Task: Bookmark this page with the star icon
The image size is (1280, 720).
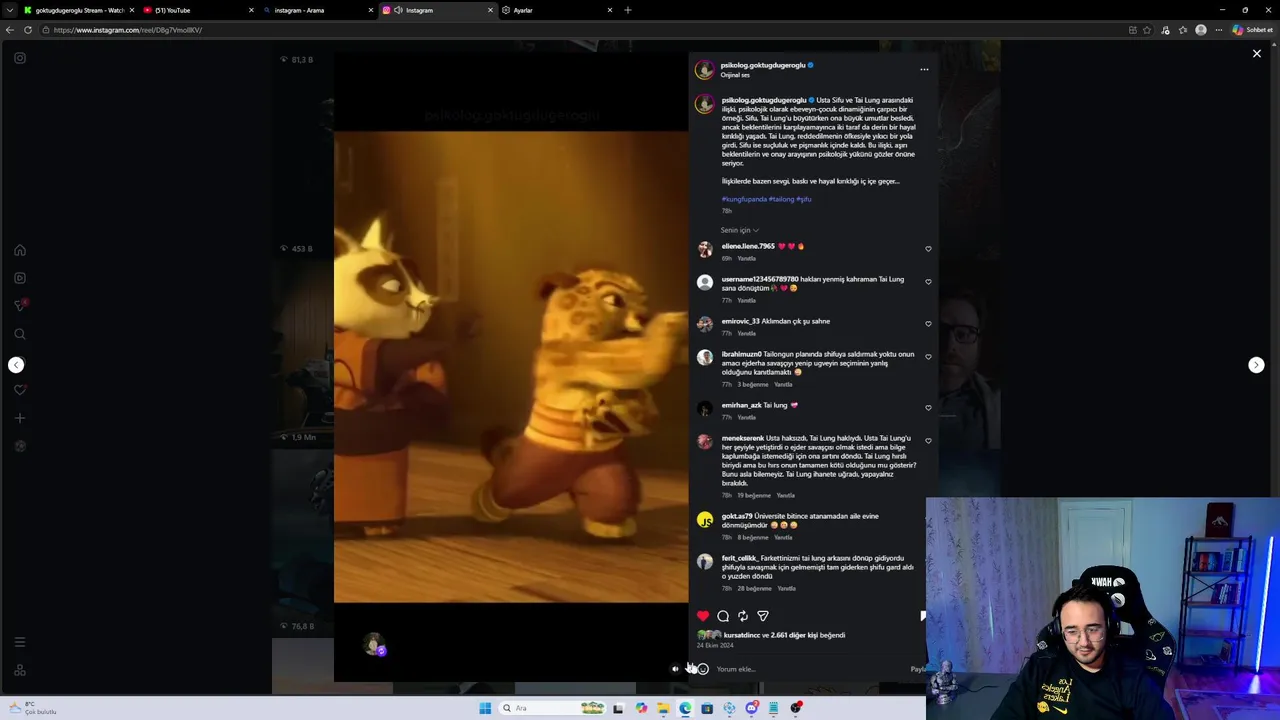Action: point(1147,30)
